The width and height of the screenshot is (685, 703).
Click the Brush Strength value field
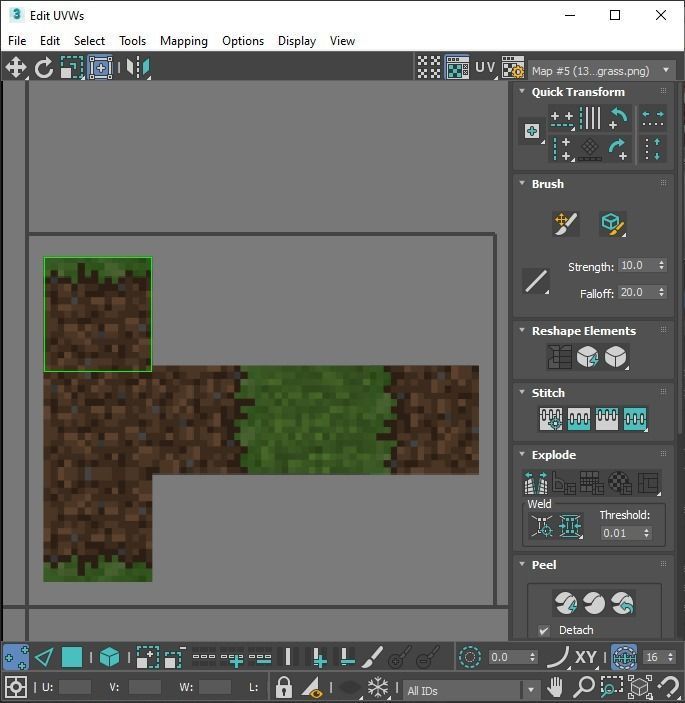(x=637, y=265)
